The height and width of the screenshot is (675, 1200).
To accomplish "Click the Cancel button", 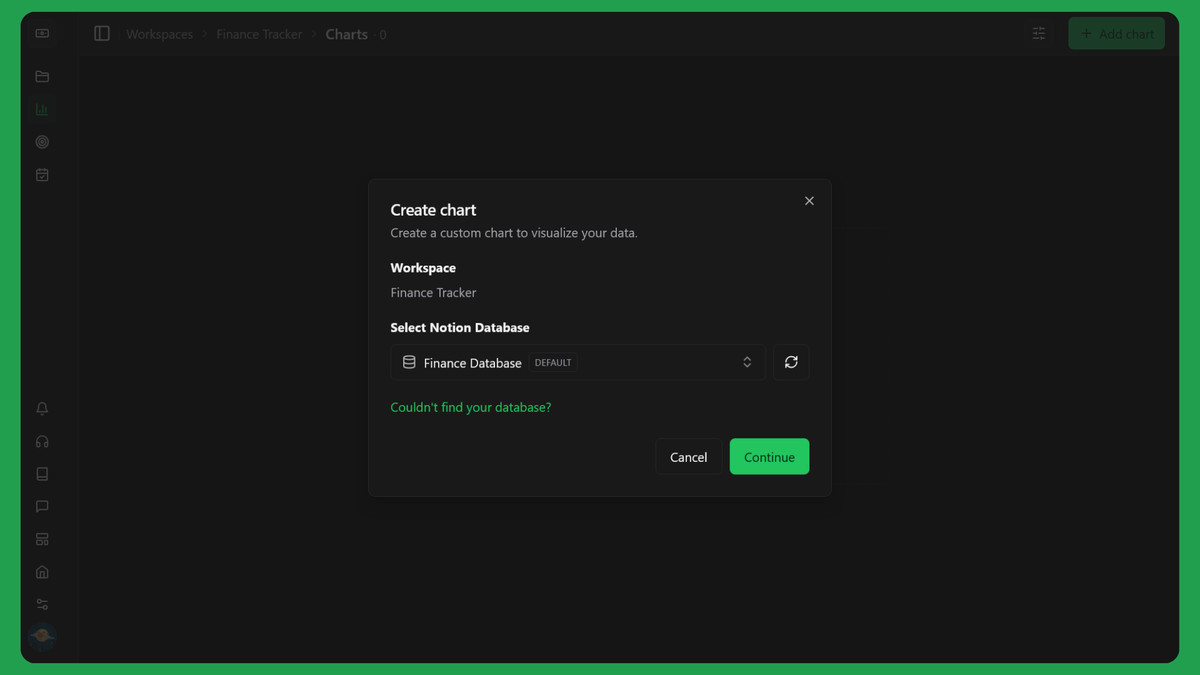I will 688,457.
